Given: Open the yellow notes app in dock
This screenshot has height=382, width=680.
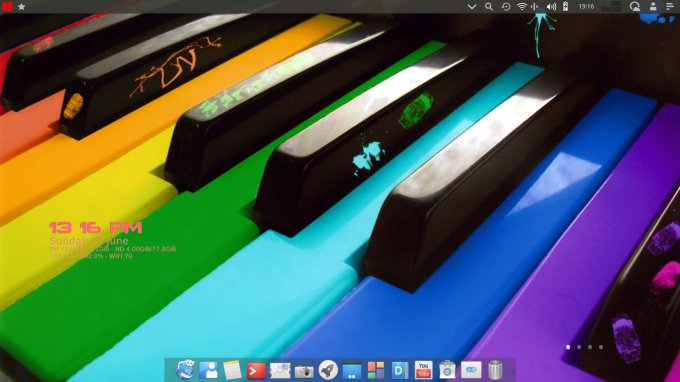Looking at the screenshot, I should tap(232, 370).
